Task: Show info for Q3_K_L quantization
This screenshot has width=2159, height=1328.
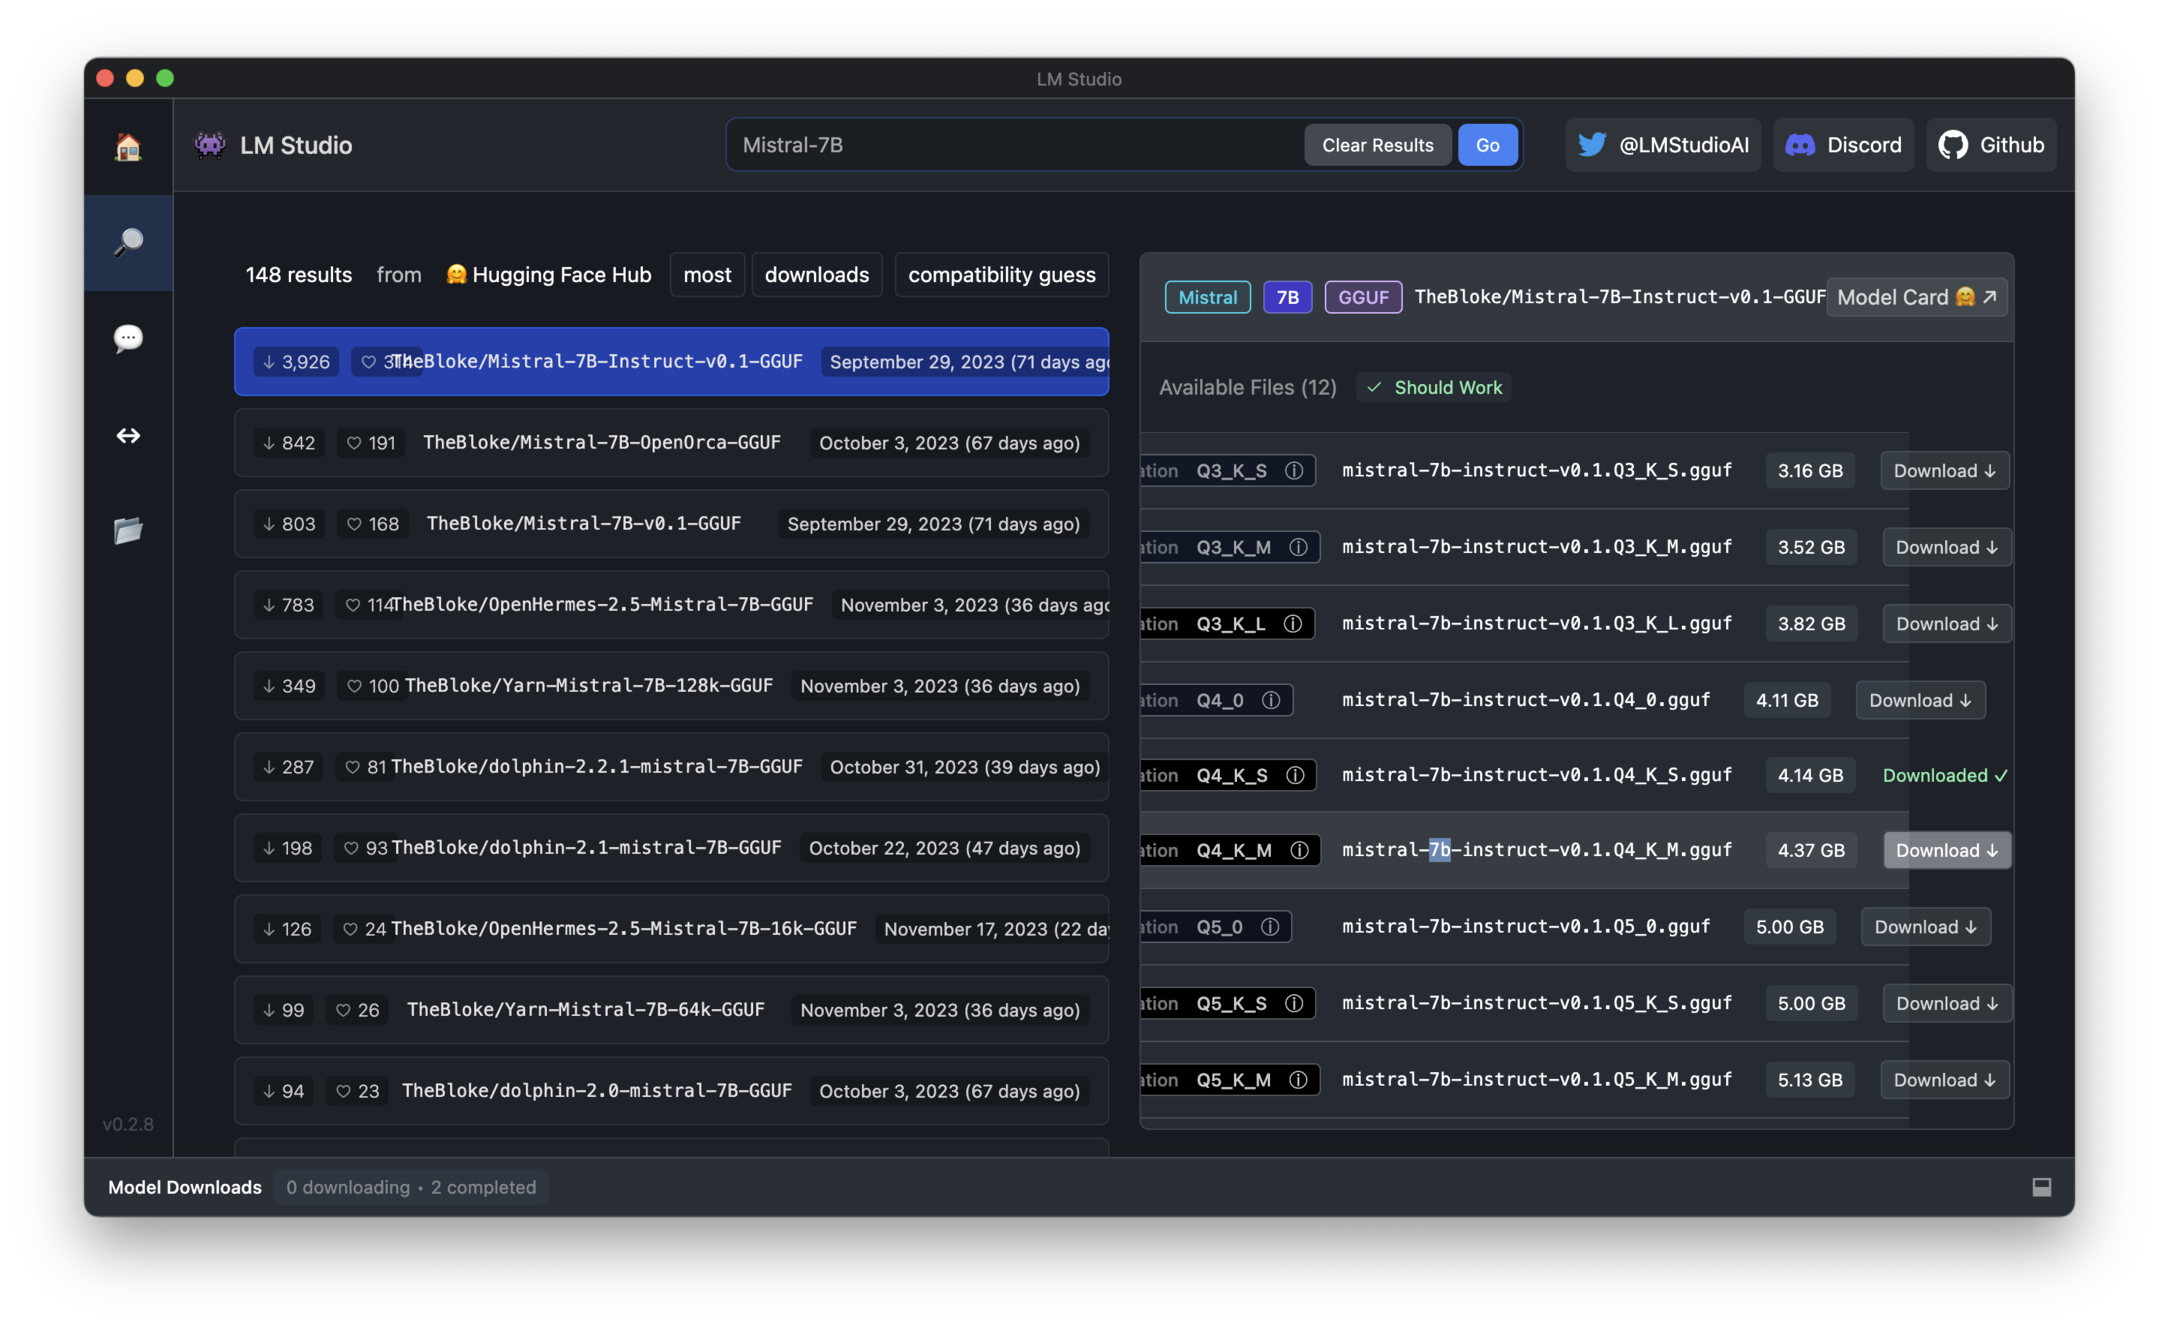Action: [x=1293, y=623]
